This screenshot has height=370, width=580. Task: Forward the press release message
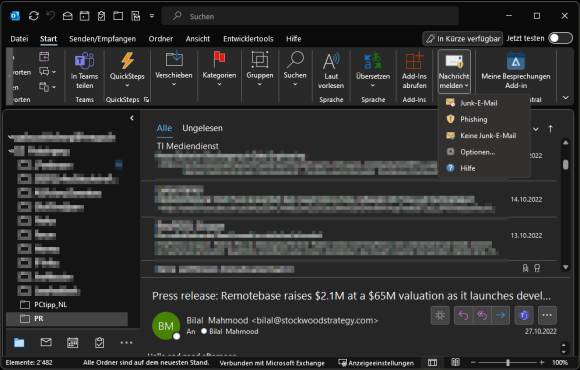pos(500,315)
